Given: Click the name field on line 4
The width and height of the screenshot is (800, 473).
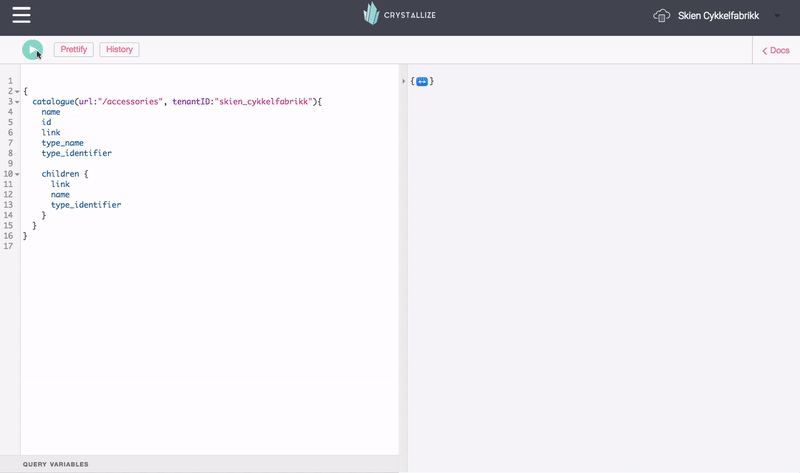Looking at the screenshot, I should pyautogui.click(x=51, y=112).
